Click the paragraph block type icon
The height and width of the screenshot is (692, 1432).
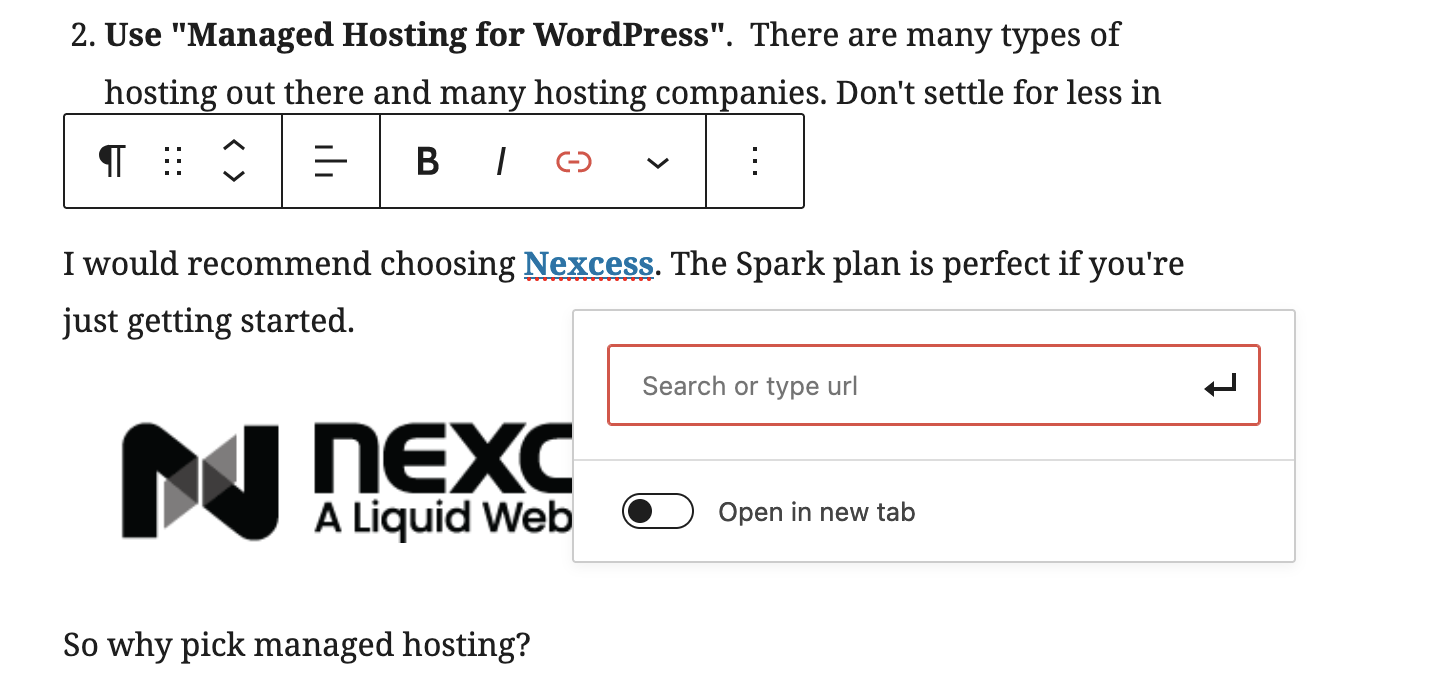pos(113,161)
